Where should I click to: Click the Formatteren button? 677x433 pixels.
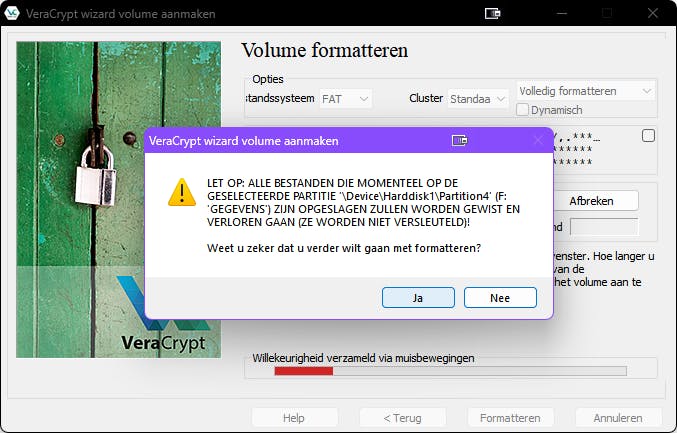(x=510, y=418)
